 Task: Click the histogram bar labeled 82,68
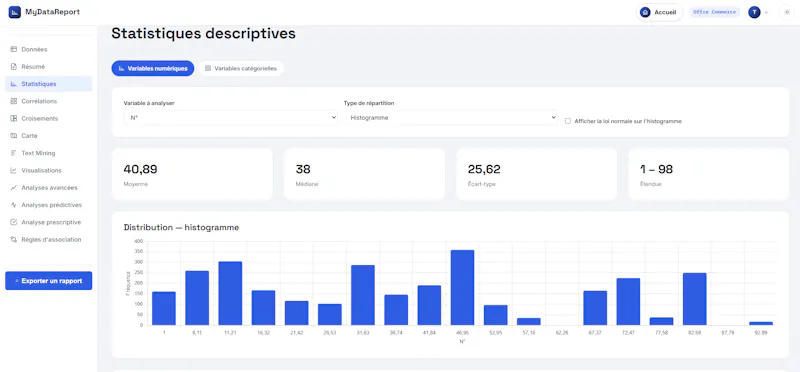click(x=695, y=299)
